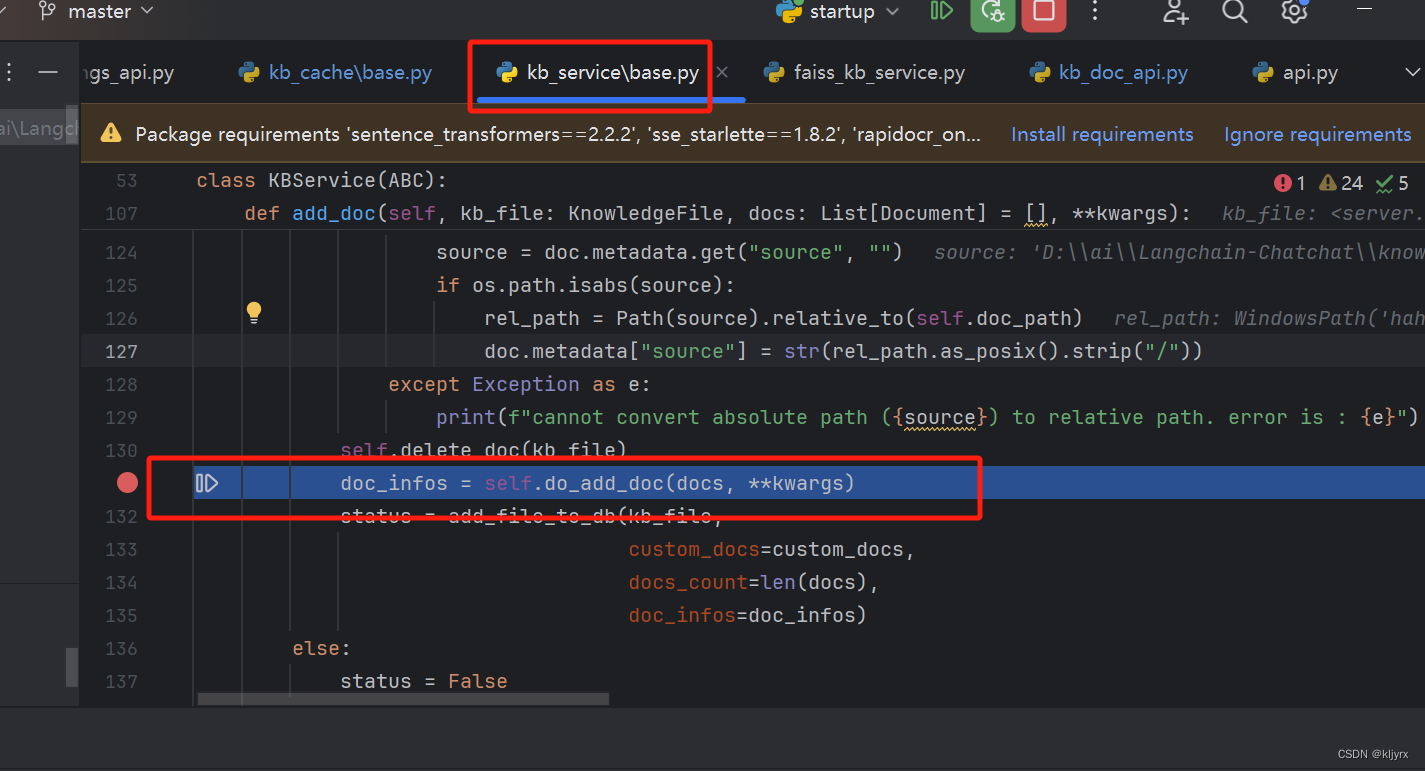Open the tool window options three-dot icon
This screenshot has width=1425, height=771.
9,73
